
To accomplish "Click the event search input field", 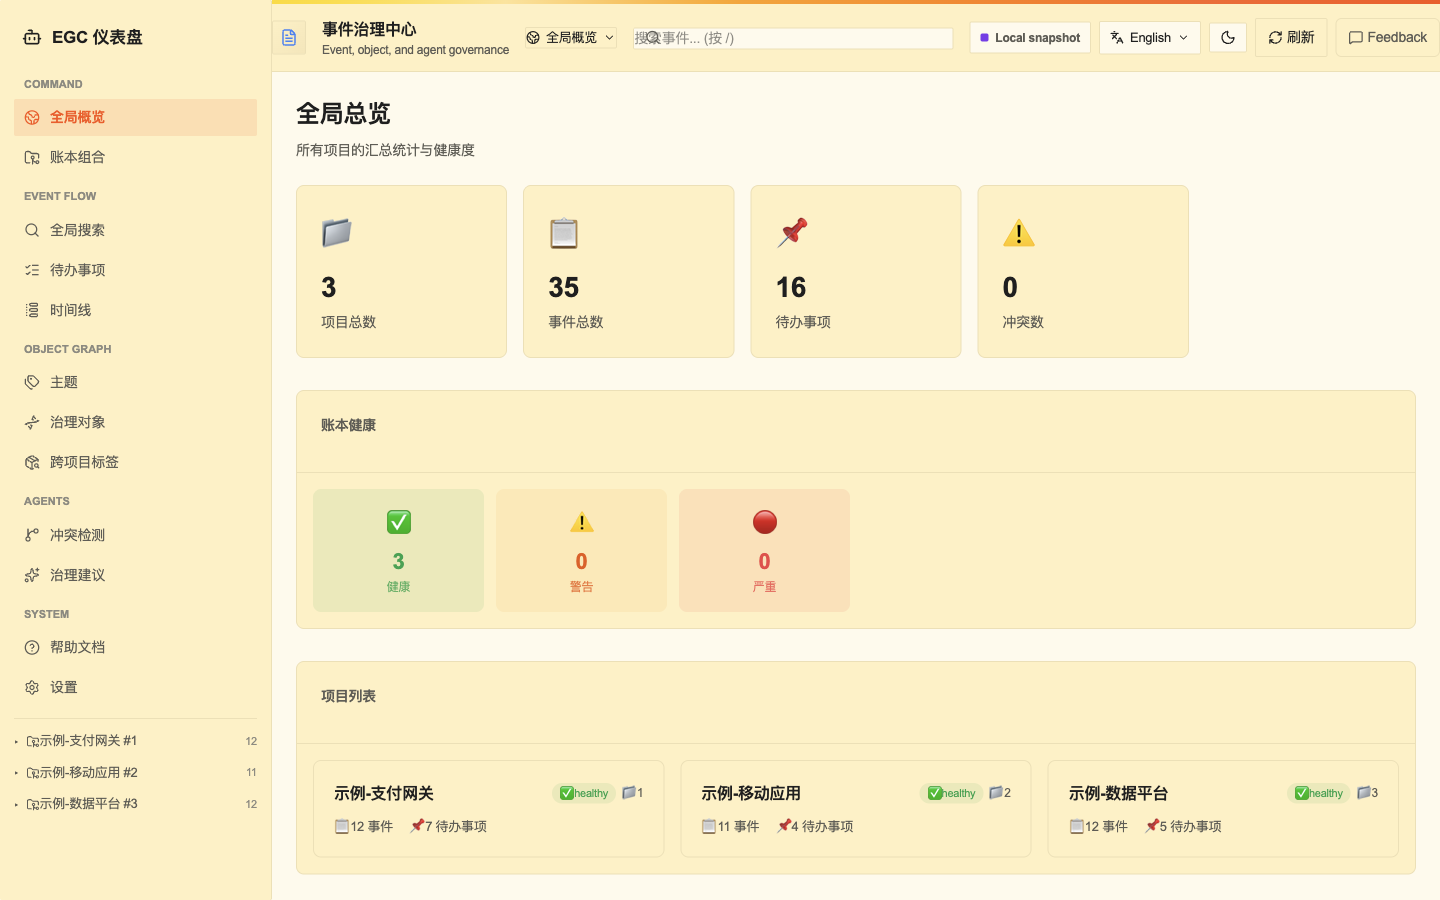I will (792, 38).
